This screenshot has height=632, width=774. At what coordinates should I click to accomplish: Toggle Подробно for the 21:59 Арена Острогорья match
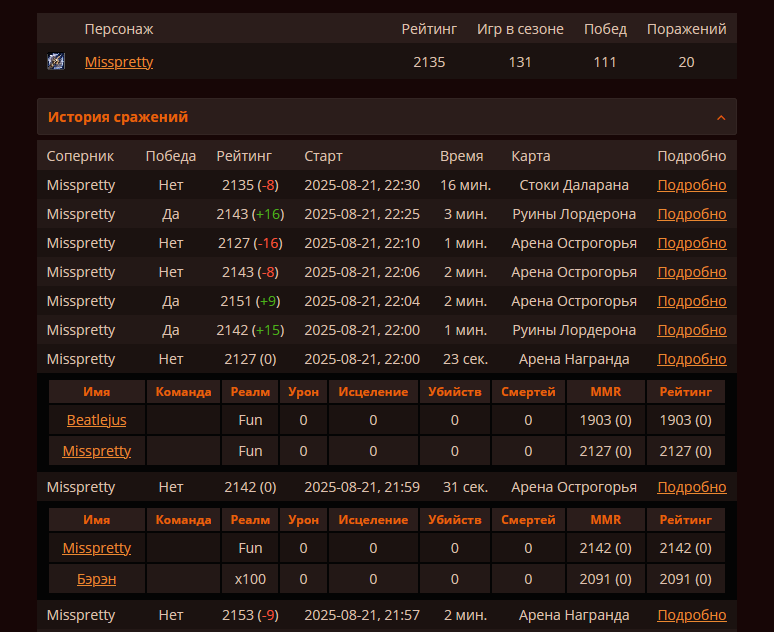point(692,487)
